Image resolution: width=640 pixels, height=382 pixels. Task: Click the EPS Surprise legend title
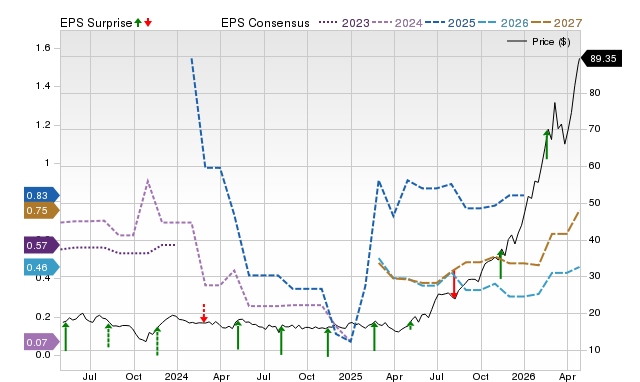click(x=96, y=23)
